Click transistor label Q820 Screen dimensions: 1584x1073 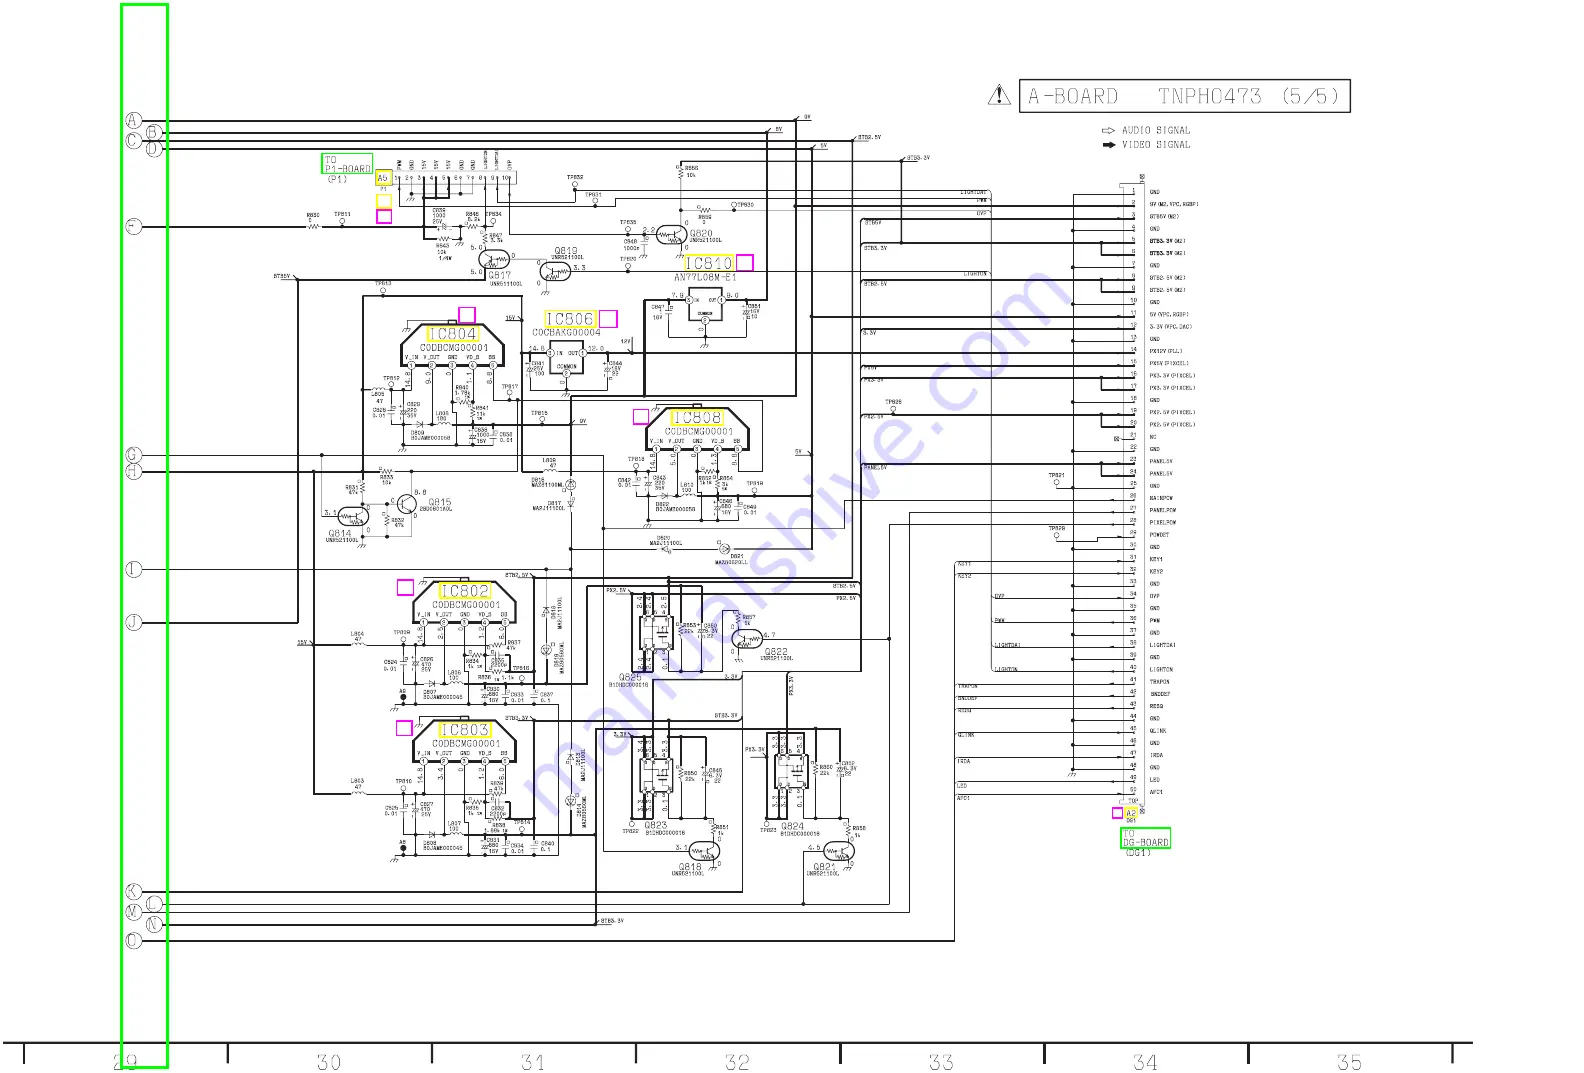coord(701,233)
